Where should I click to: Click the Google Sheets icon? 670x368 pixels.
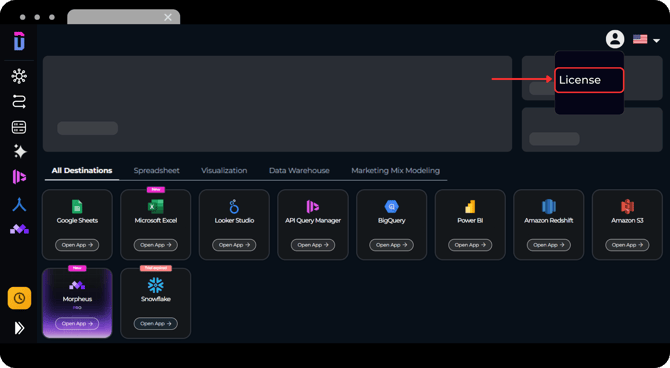click(x=77, y=207)
